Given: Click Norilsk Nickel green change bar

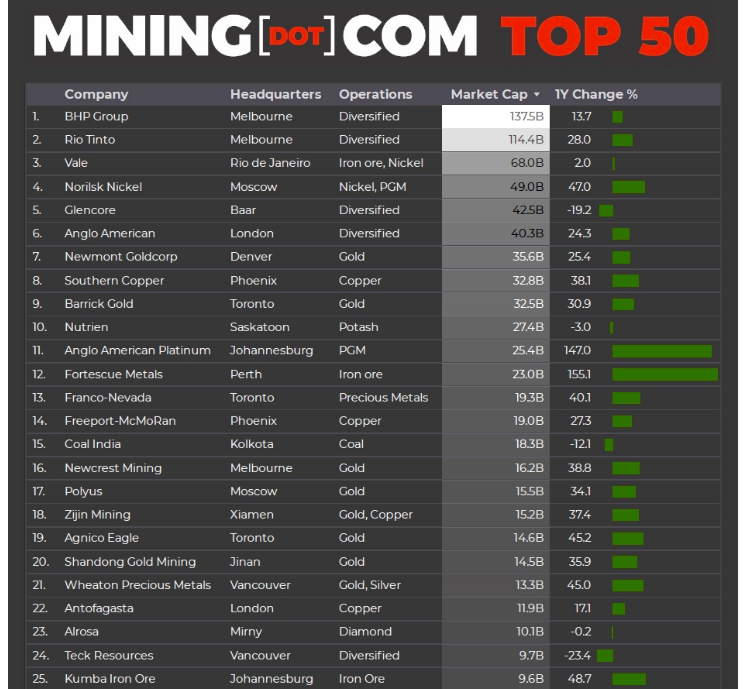Looking at the screenshot, I should [629, 187].
